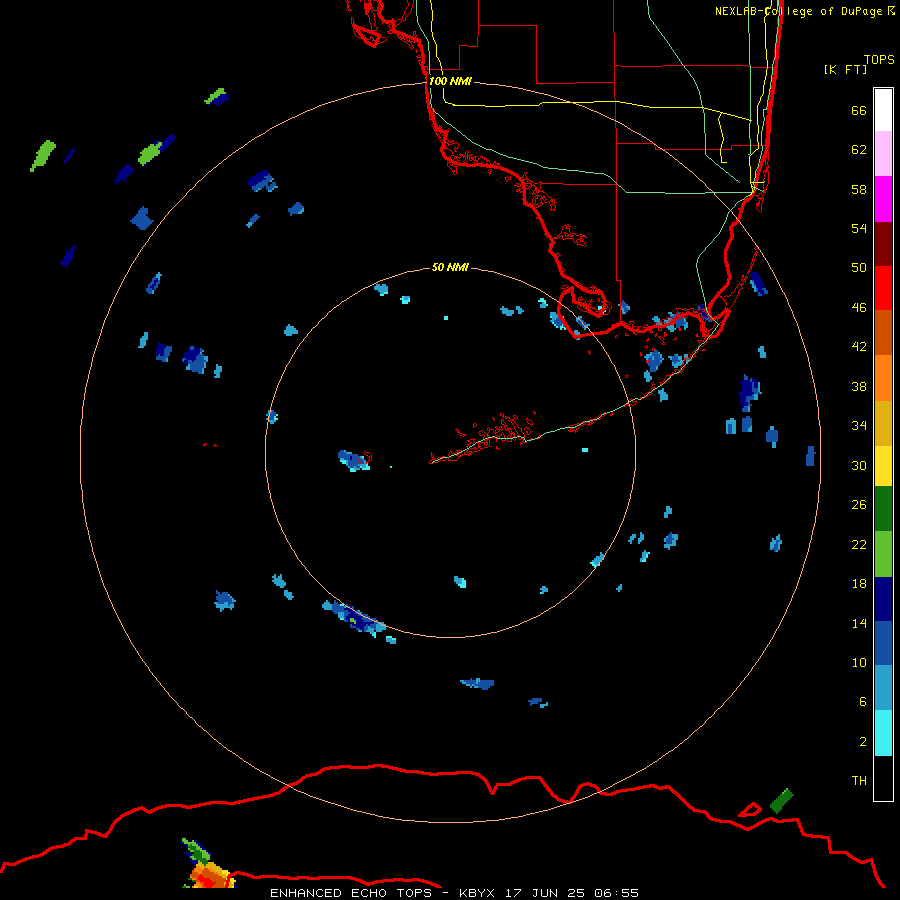Click the light pink legend swatch
The height and width of the screenshot is (900, 900).
click(883, 153)
